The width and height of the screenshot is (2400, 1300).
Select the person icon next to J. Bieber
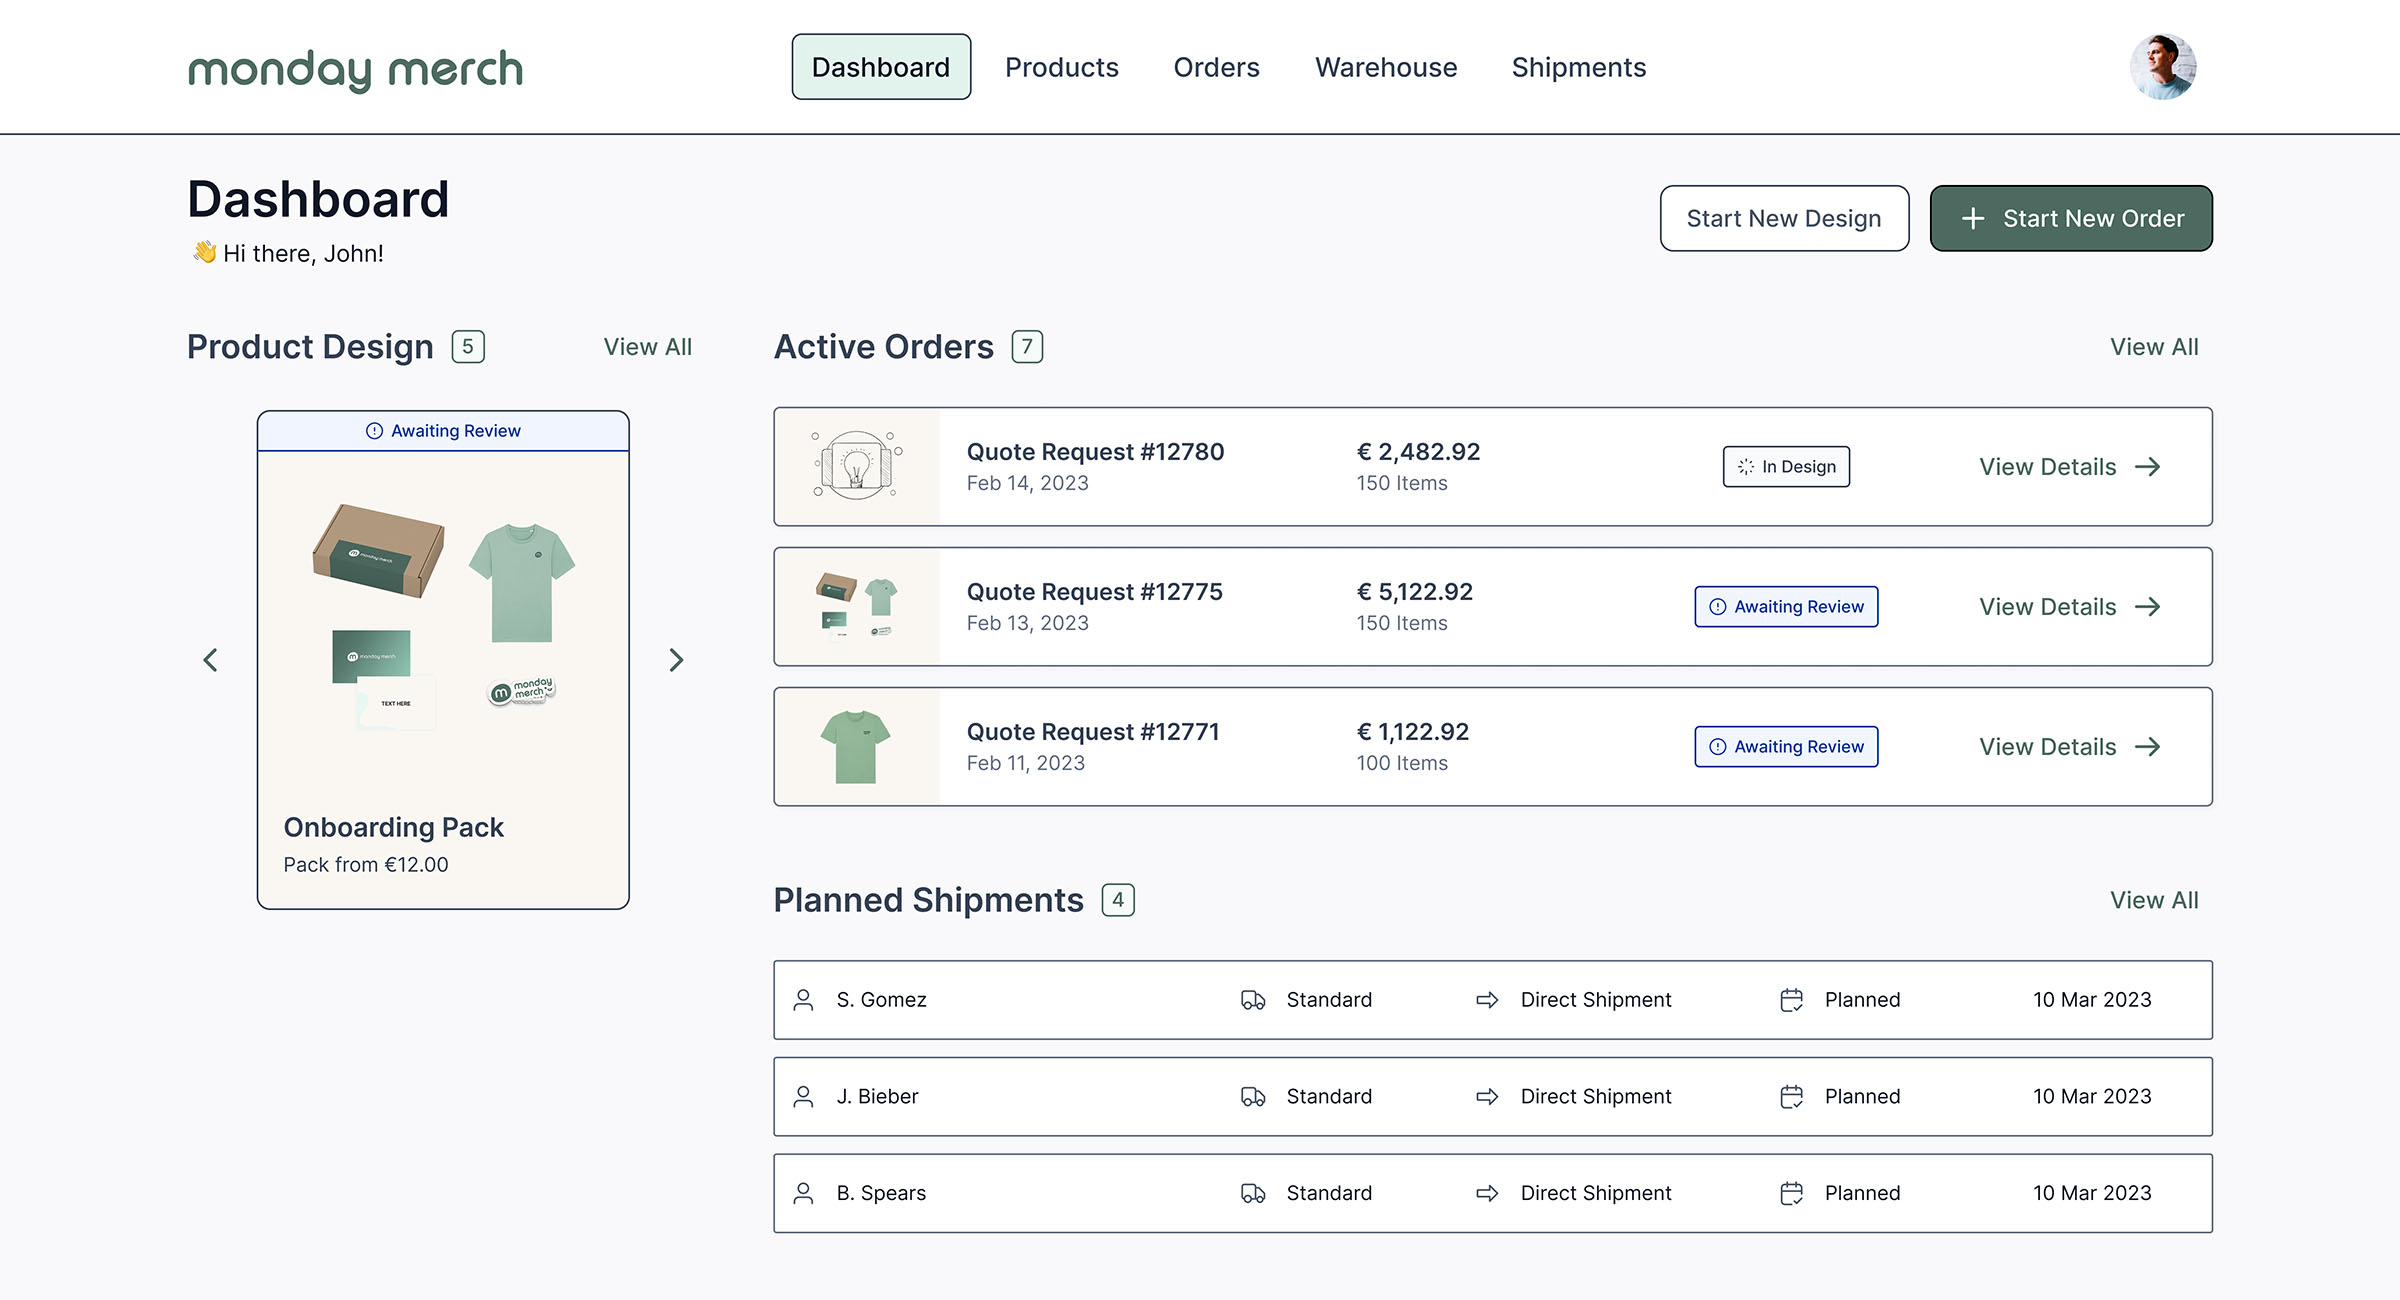click(x=803, y=1096)
